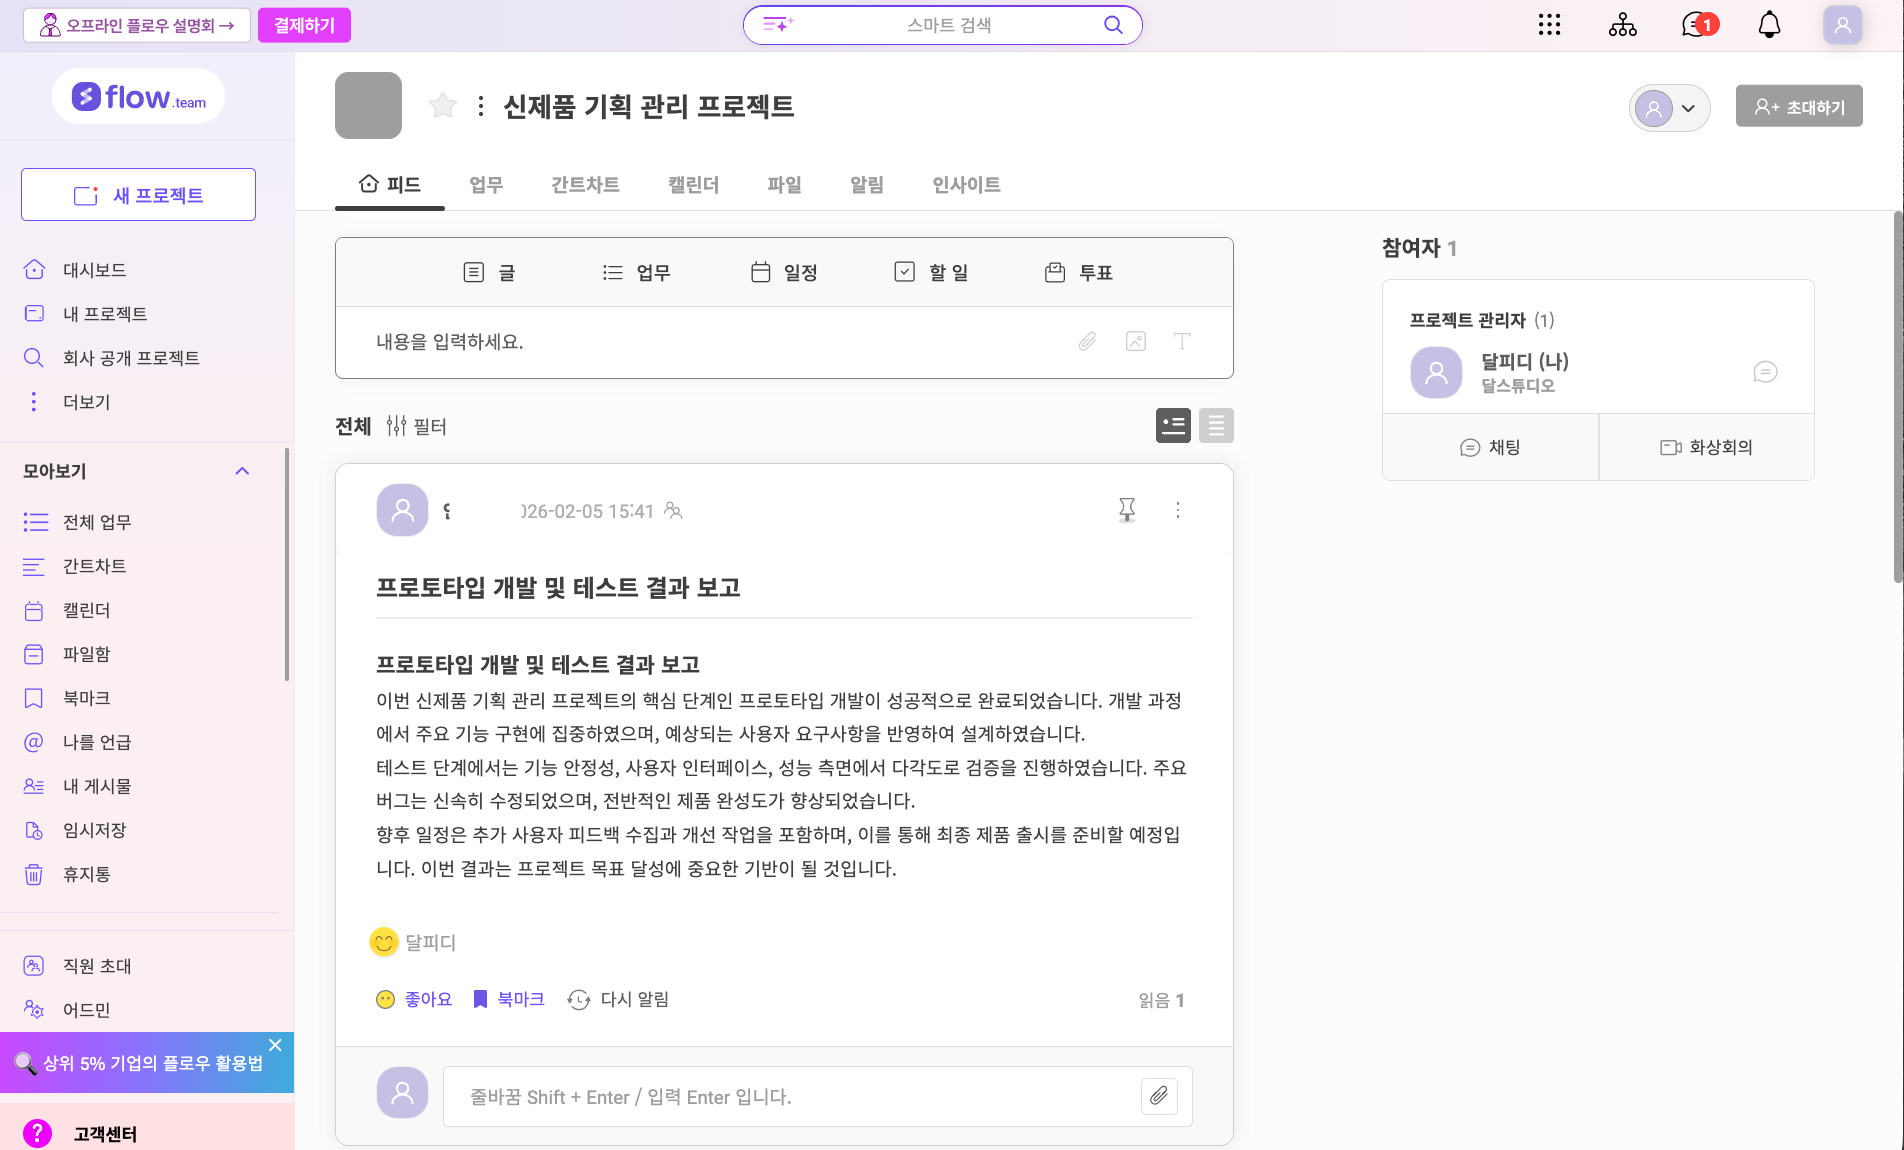
Task: Switch to the 업무 tab
Action: click(486, 185)
